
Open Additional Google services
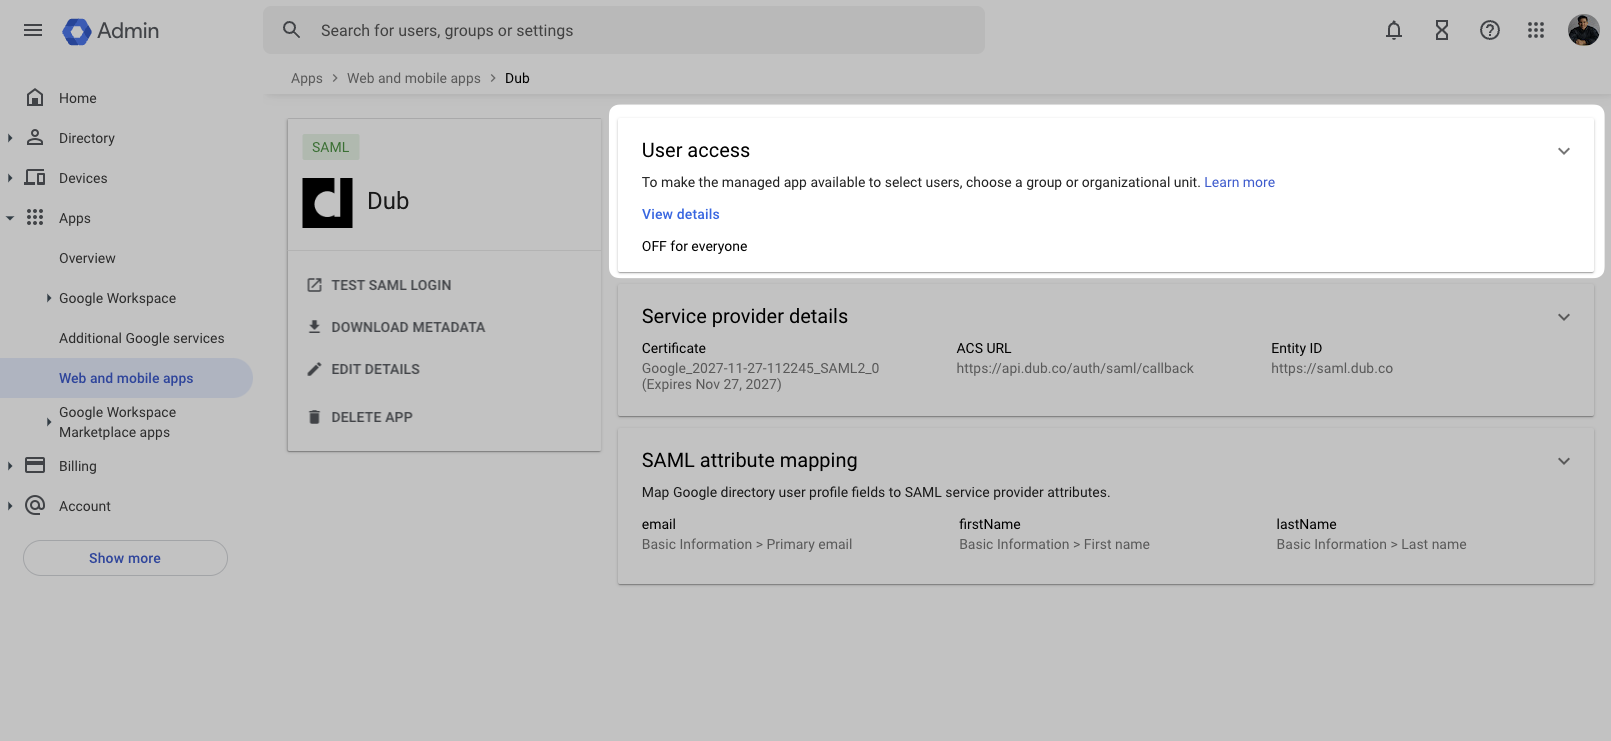tap(142, 338)
